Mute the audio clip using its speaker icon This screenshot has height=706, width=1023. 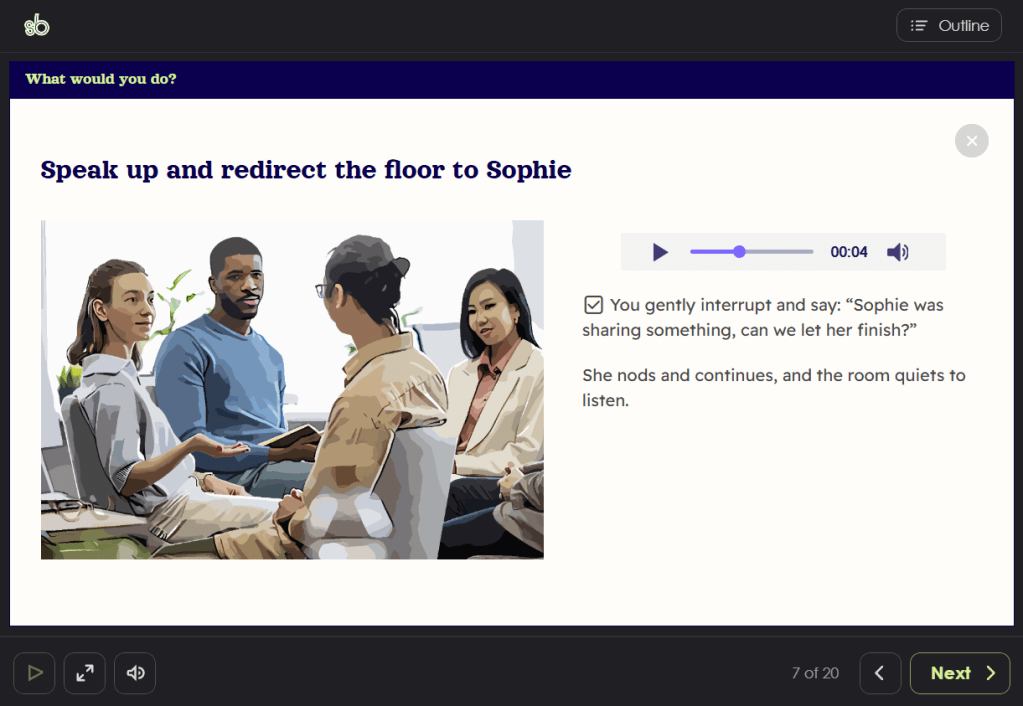897,252
